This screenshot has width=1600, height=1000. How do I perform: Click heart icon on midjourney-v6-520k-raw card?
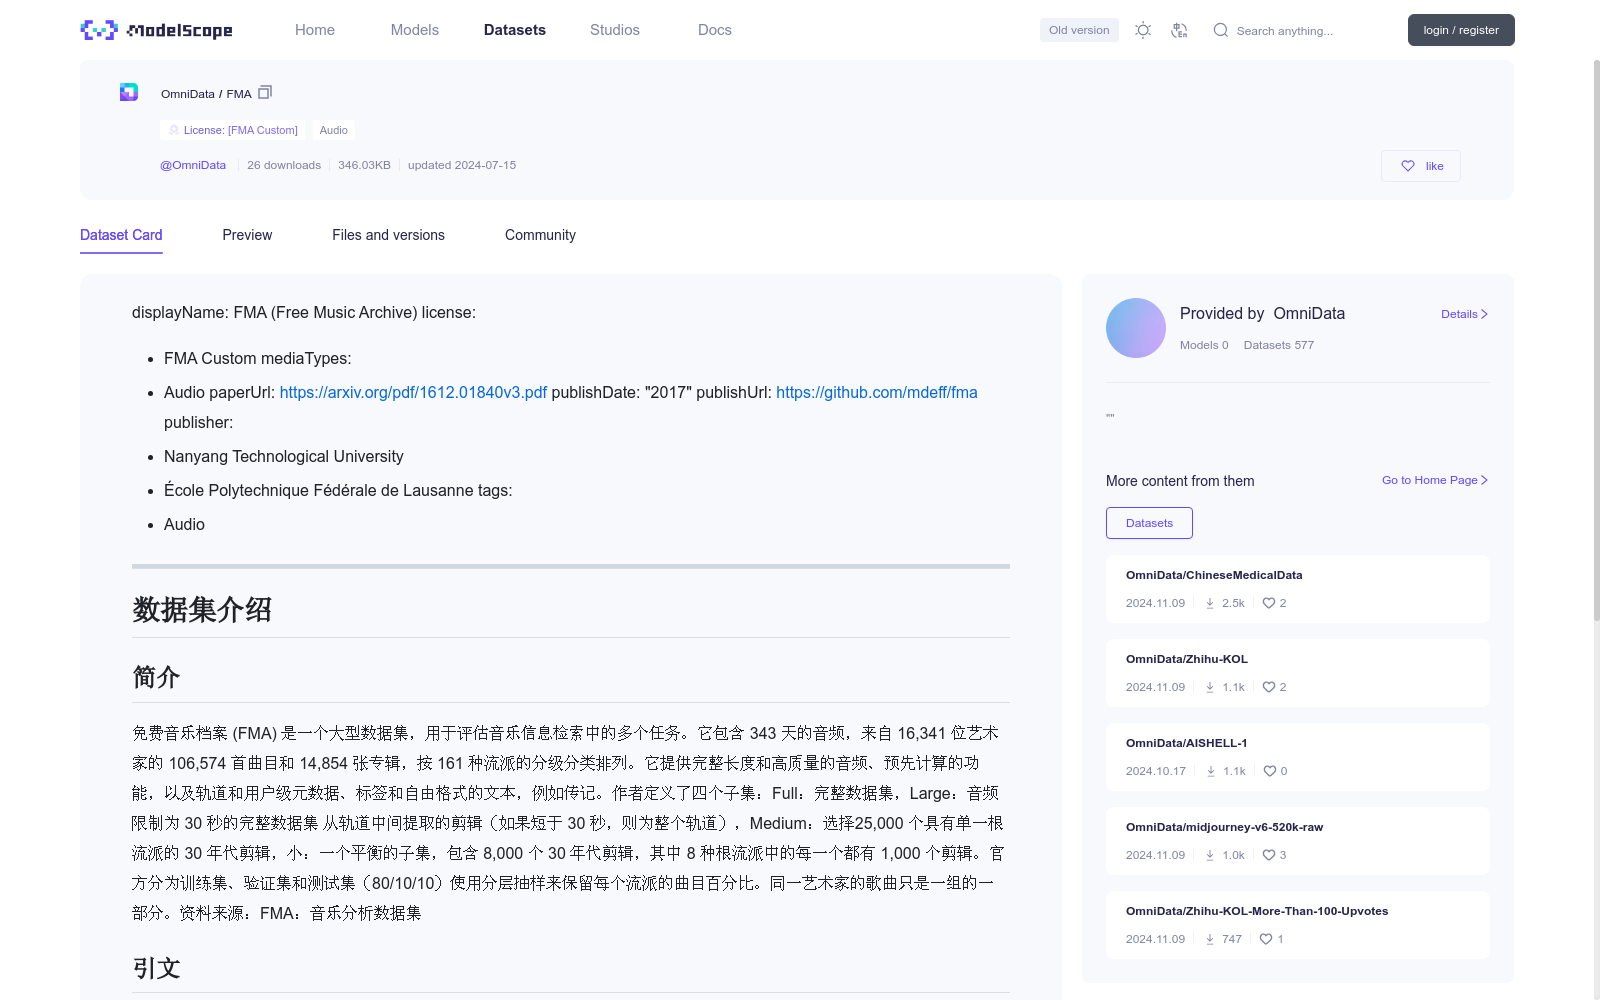coord(1269,855)
